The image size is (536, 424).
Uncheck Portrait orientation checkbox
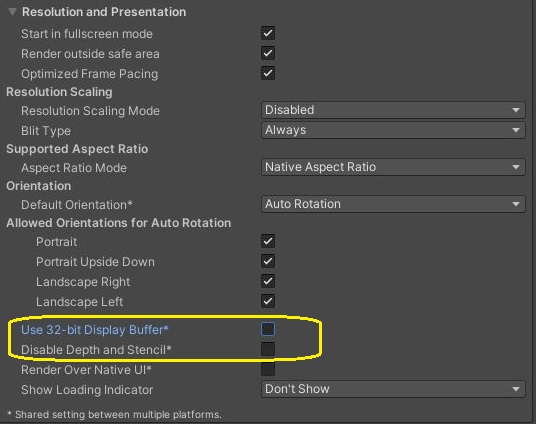pyautogui.click(x=268, y=241)
